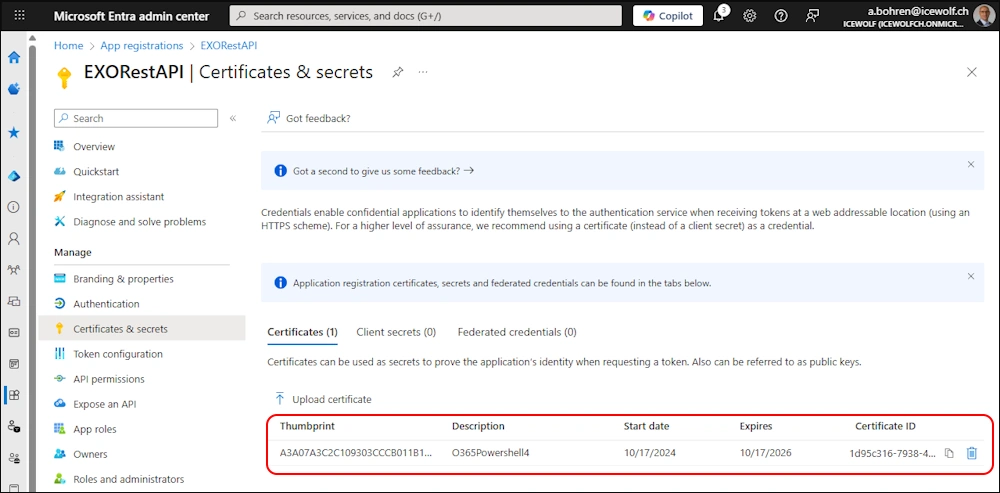The image size is (1000, 493).
Task: Copy the Certificate ID to clipboard
Action: pyautogui.click(x=949, y=453)
